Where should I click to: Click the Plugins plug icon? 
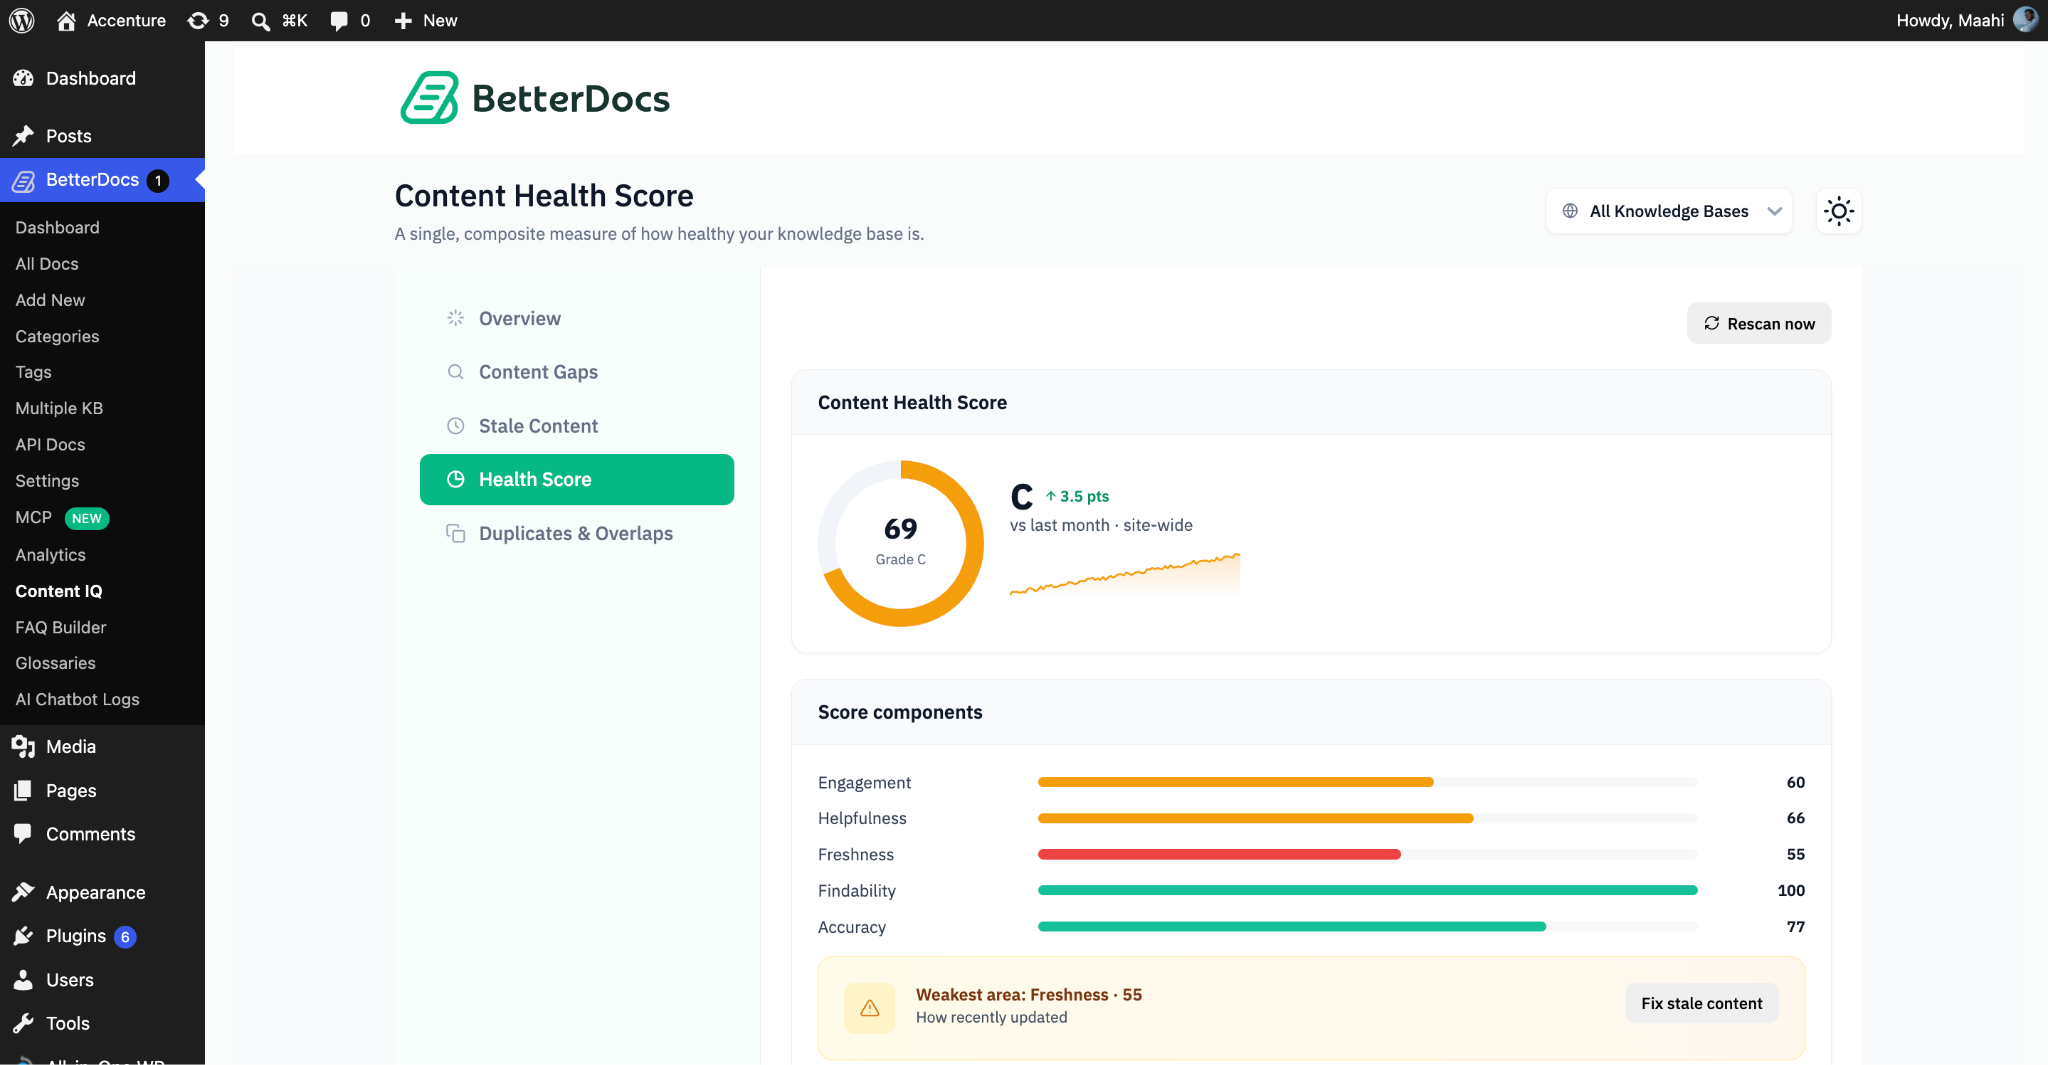click(23, 936)
